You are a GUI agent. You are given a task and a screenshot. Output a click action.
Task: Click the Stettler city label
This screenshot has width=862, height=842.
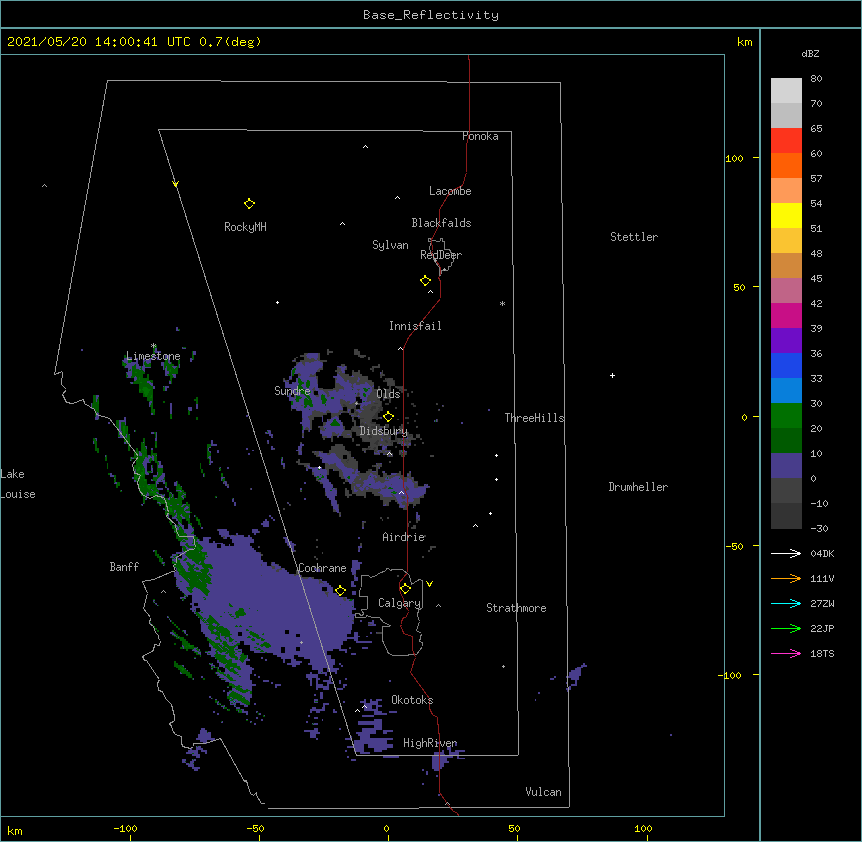[634, 237]
